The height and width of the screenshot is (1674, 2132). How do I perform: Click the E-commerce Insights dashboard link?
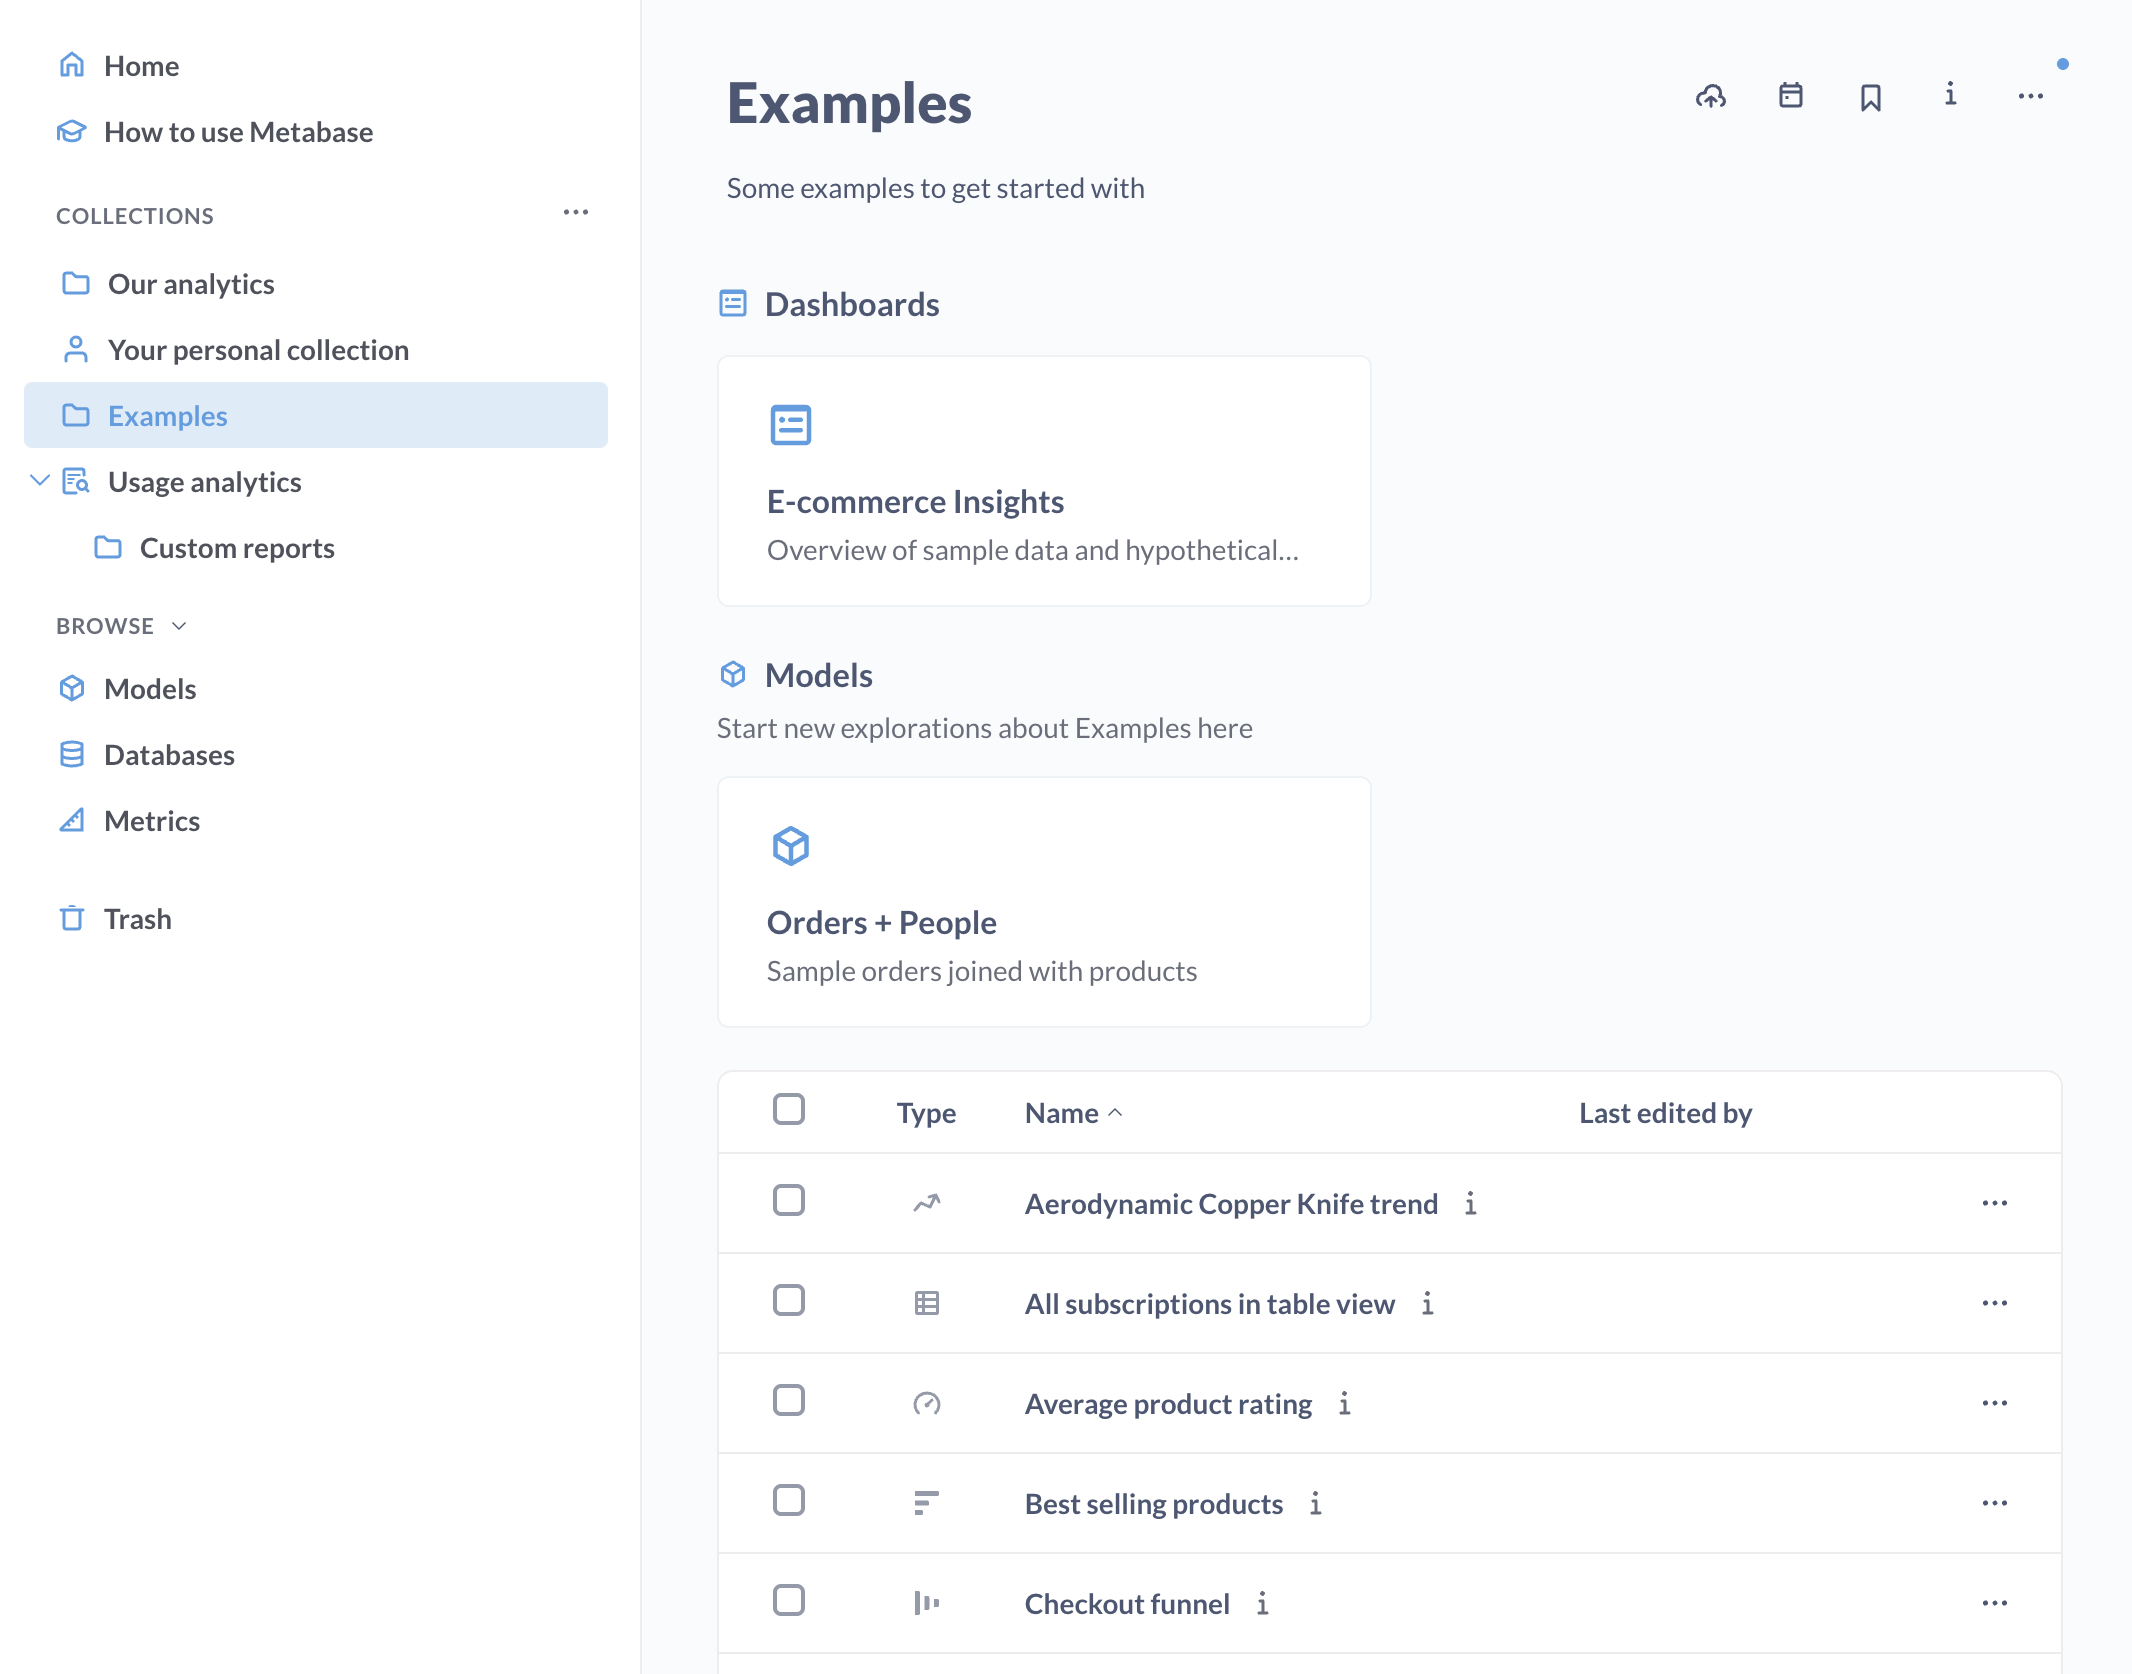coord(915,502)
